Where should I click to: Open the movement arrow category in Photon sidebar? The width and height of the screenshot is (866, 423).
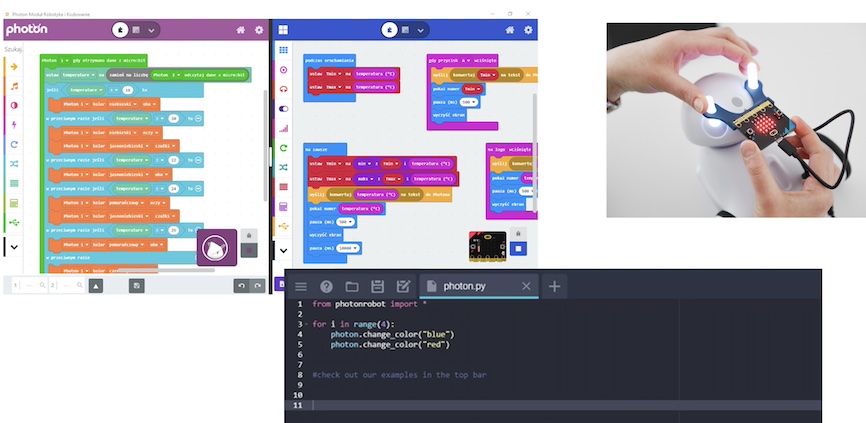point(14,67)
